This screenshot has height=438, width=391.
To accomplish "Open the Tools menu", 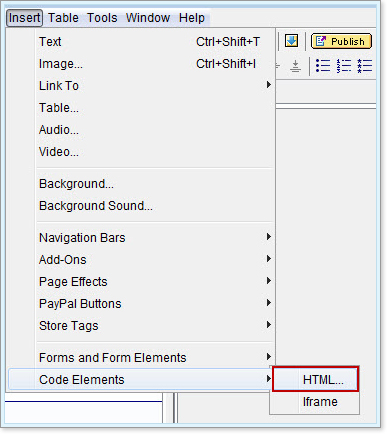I will (103, 18).
